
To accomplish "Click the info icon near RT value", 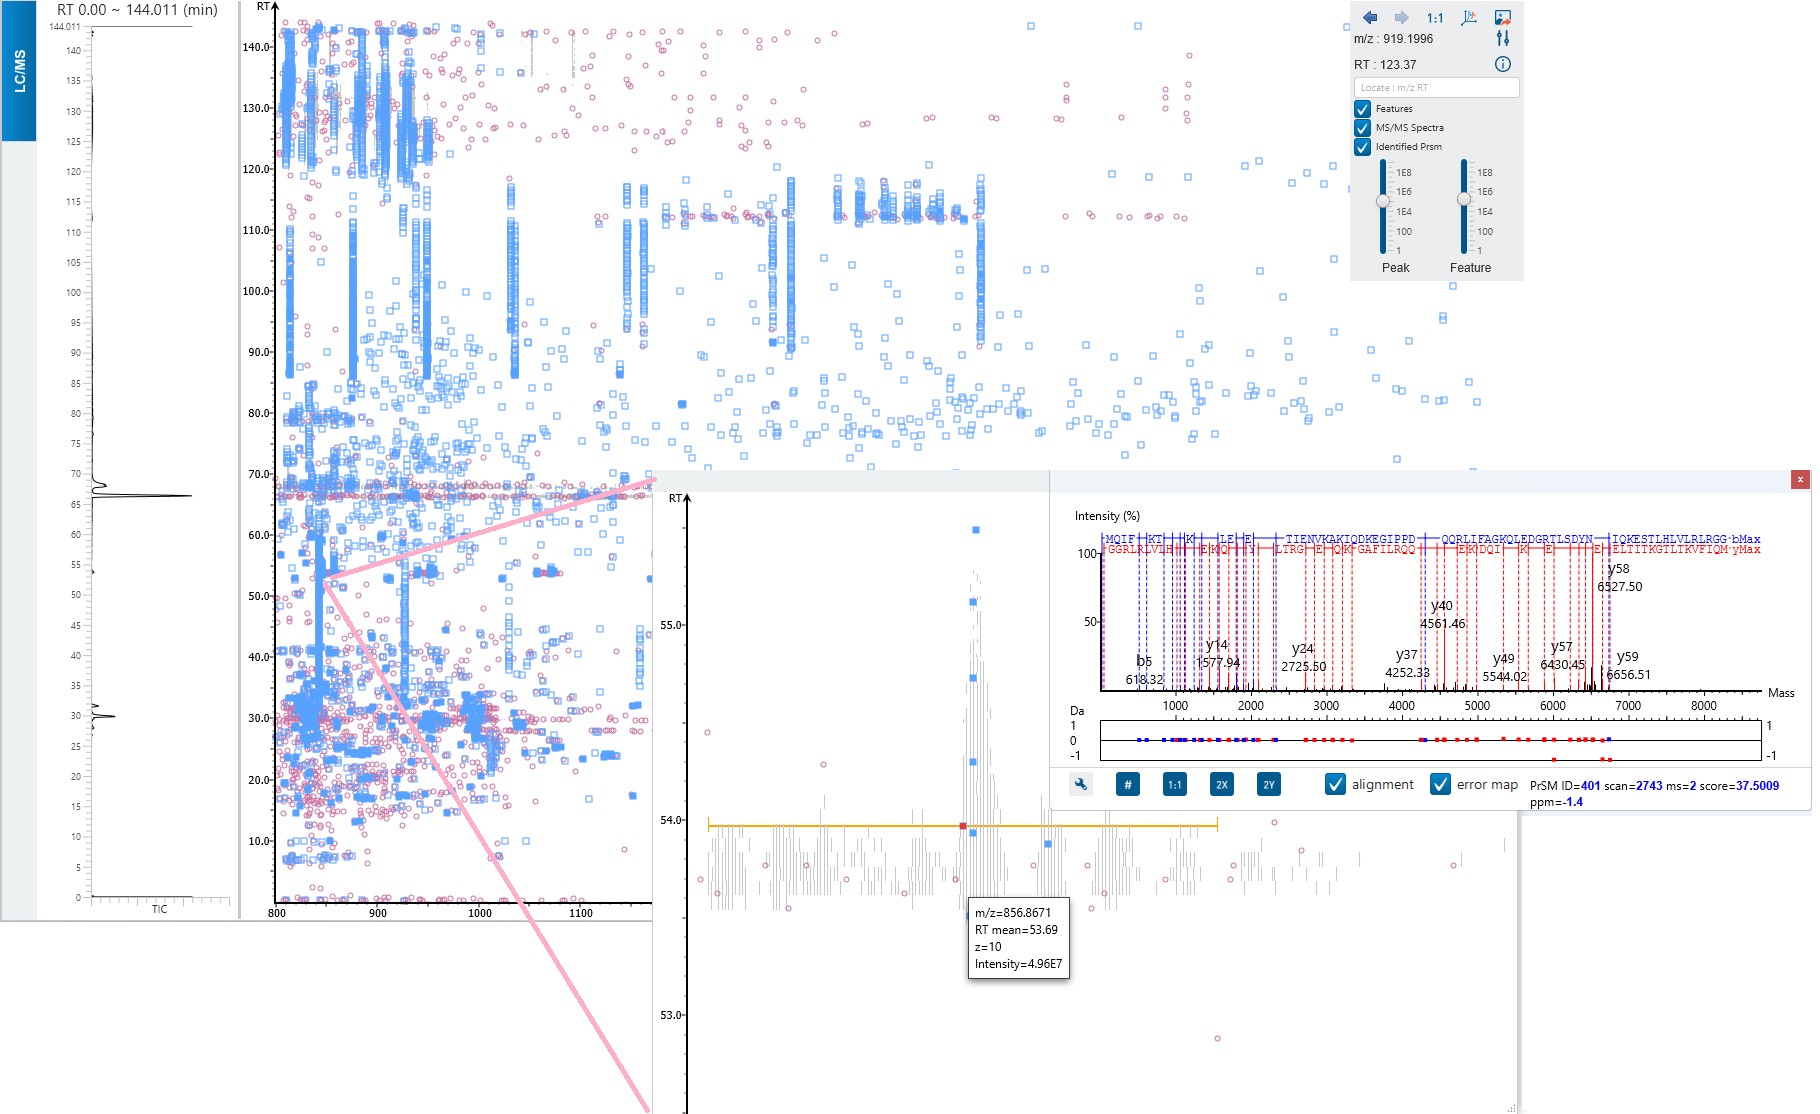I will pos(1502,63).
